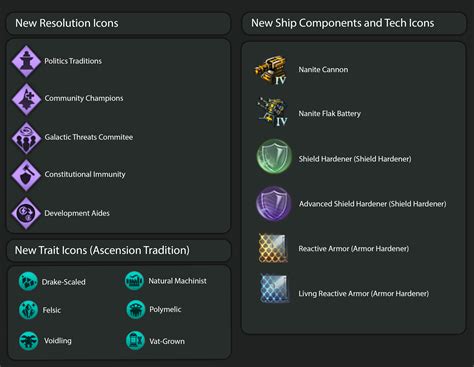The image size is (474, 367).
Task: Click the 'Drake-Scaled' trait name
Action: tap(63, 282)
